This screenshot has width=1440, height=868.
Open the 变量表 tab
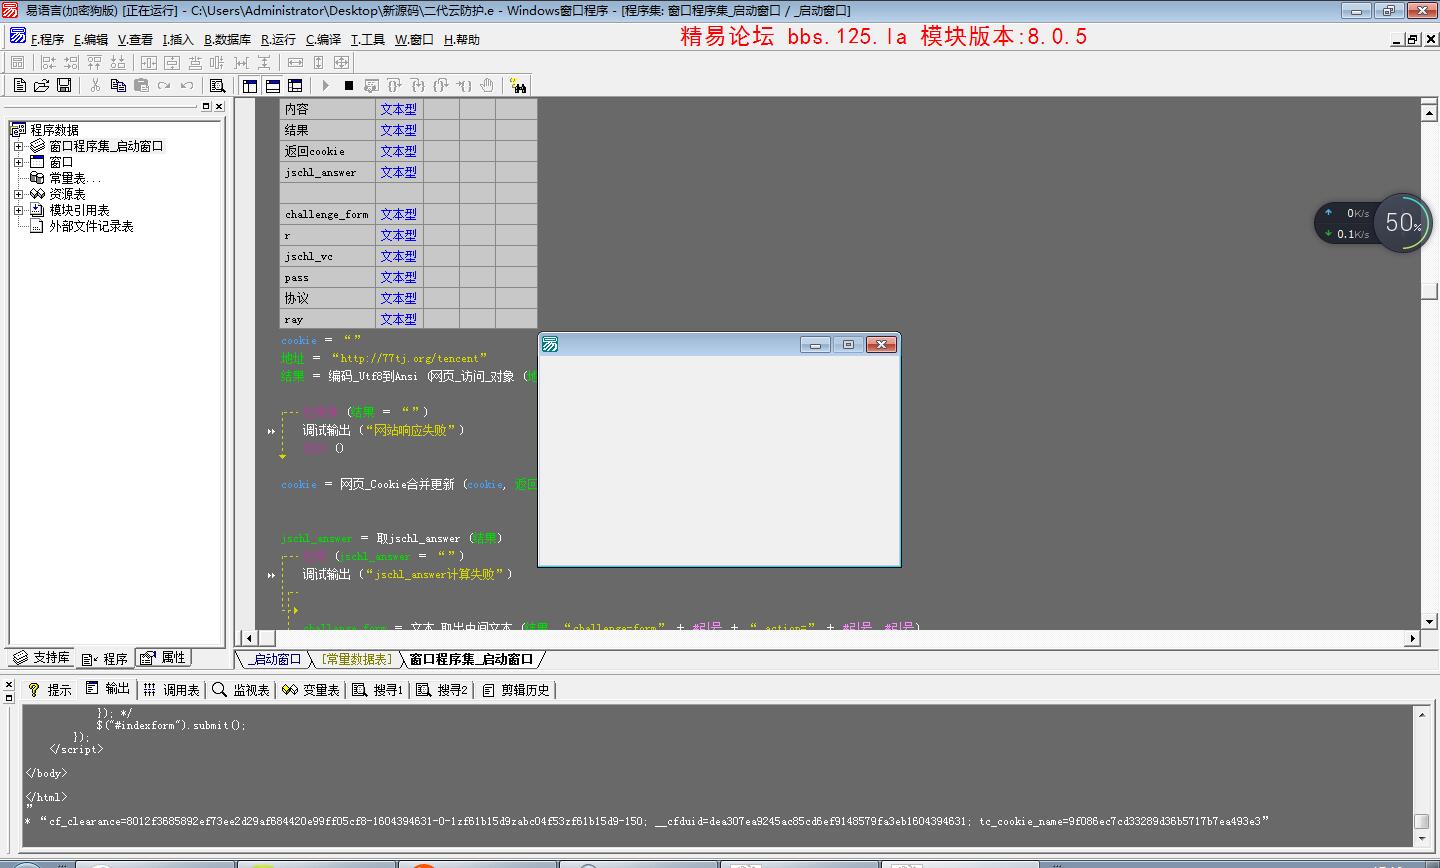pyautogui.click(x=311, y=689)
